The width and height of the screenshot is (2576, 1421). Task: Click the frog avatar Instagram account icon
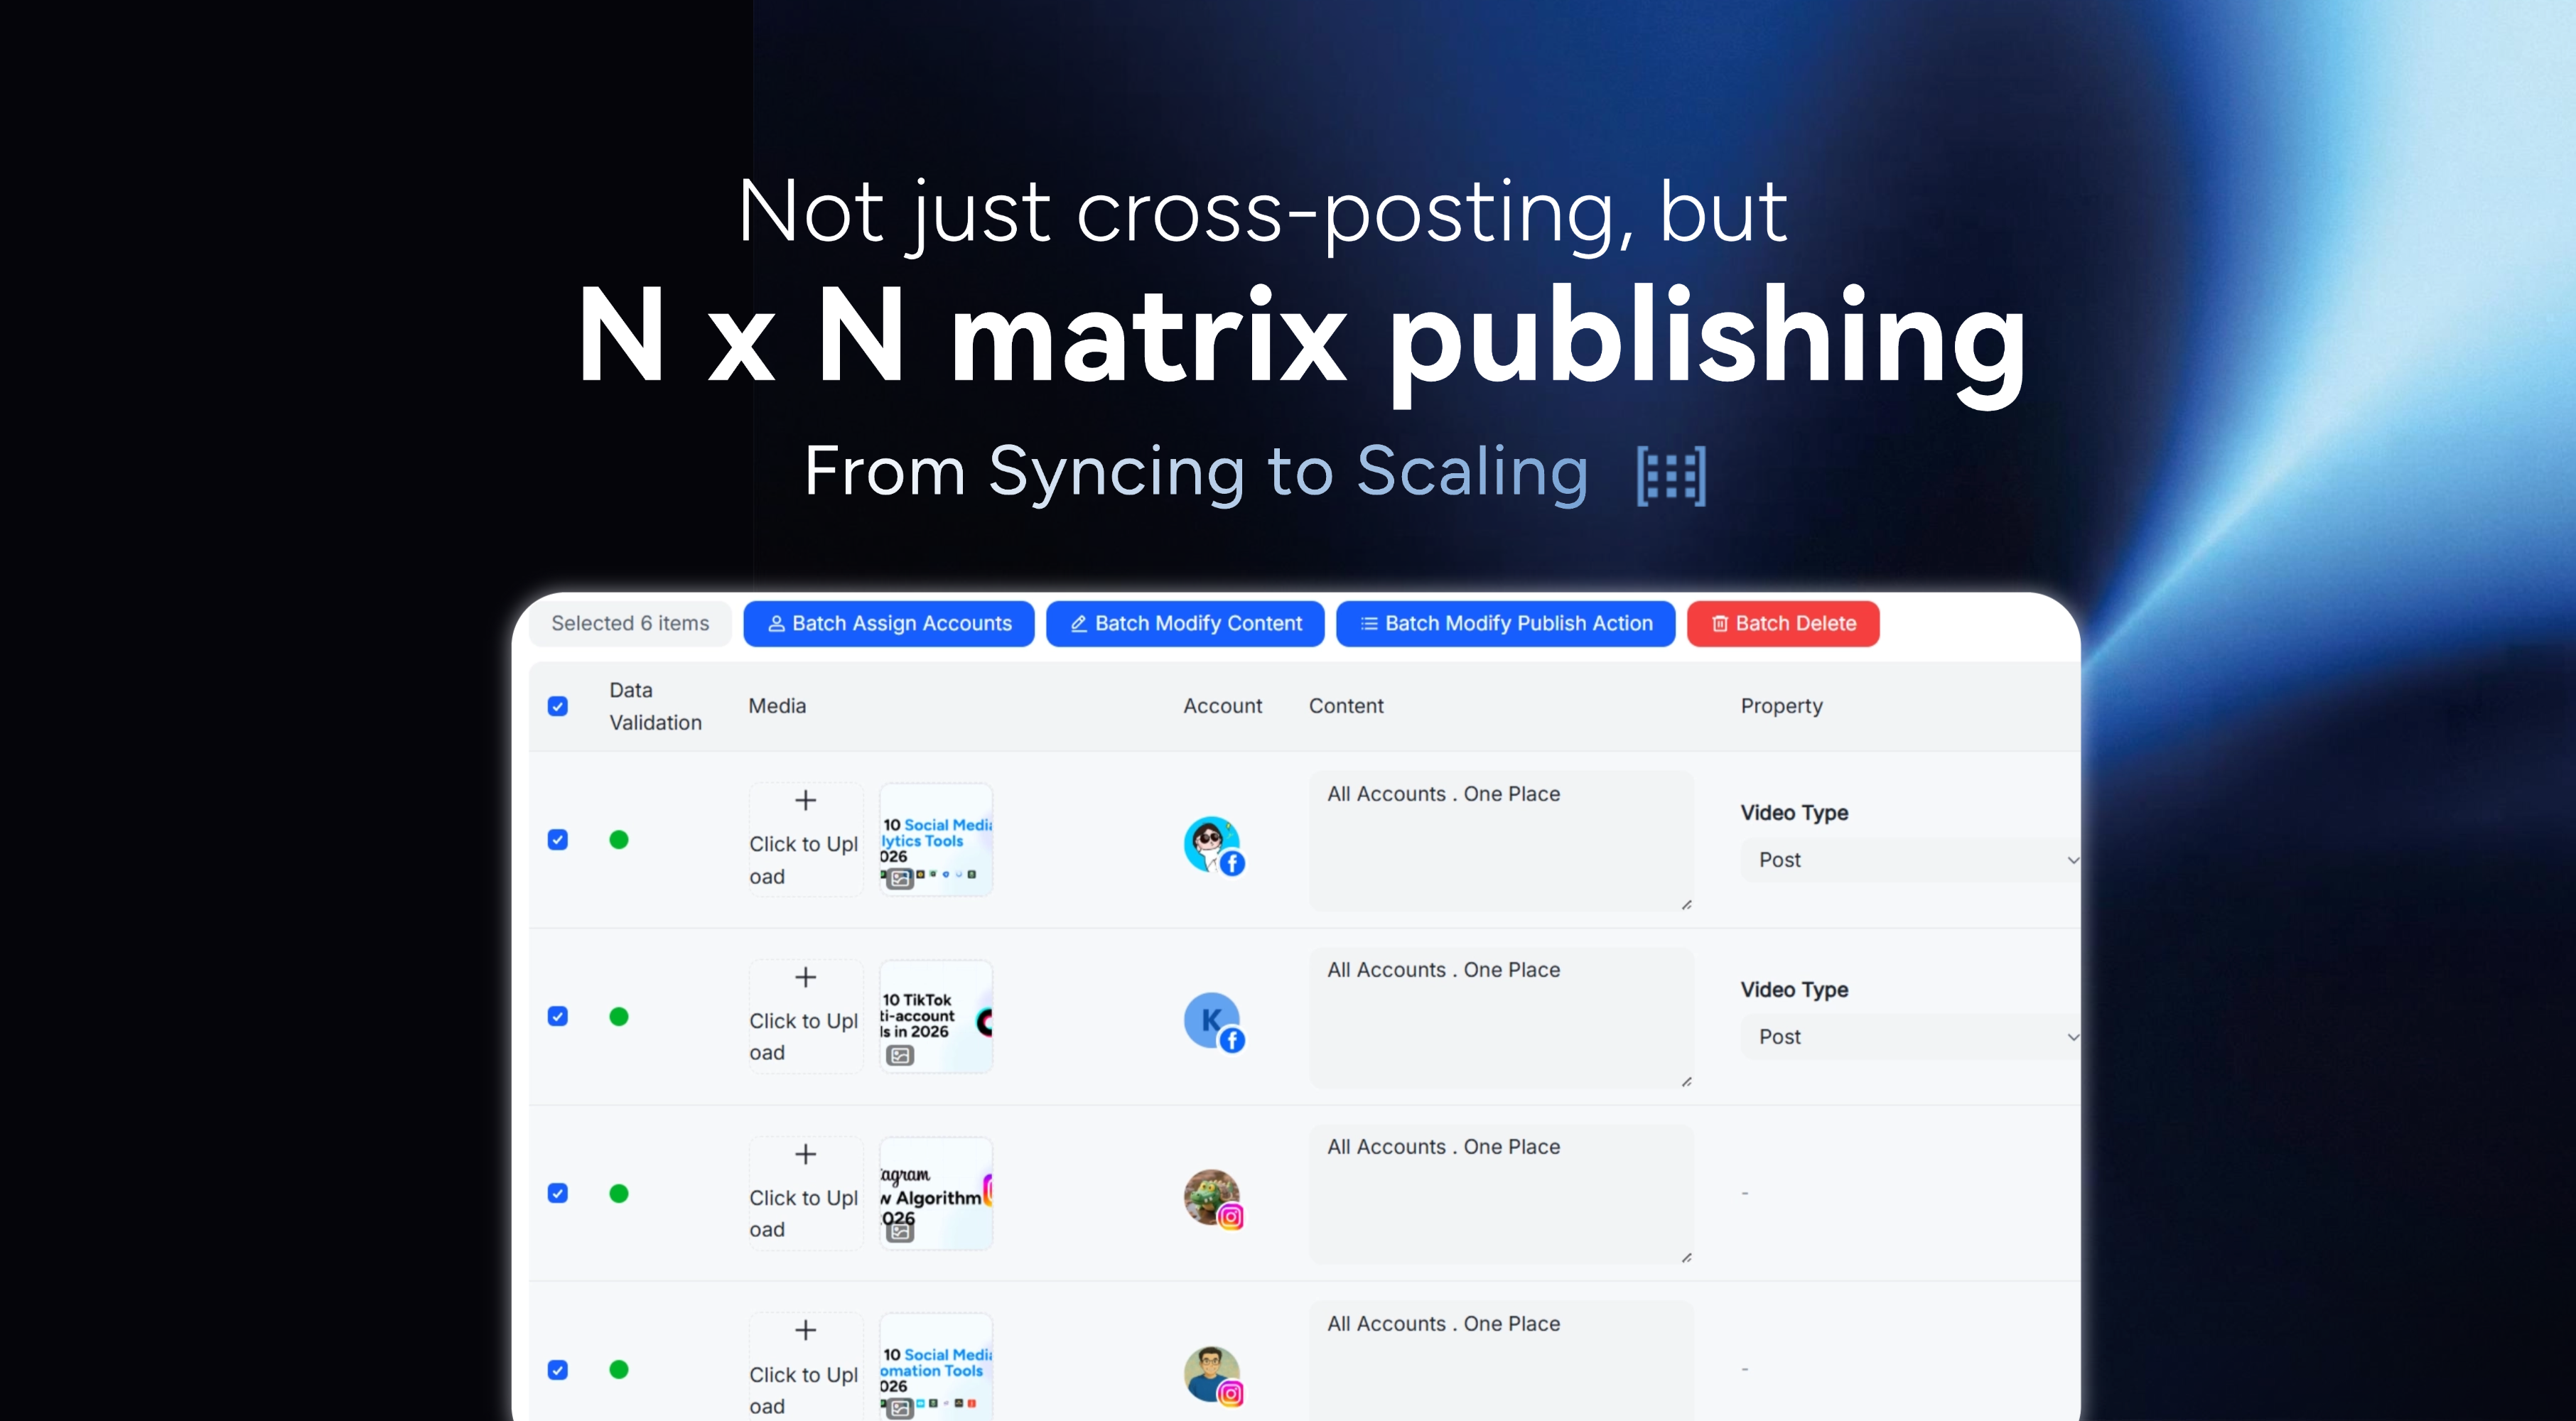point(1212,1197)
